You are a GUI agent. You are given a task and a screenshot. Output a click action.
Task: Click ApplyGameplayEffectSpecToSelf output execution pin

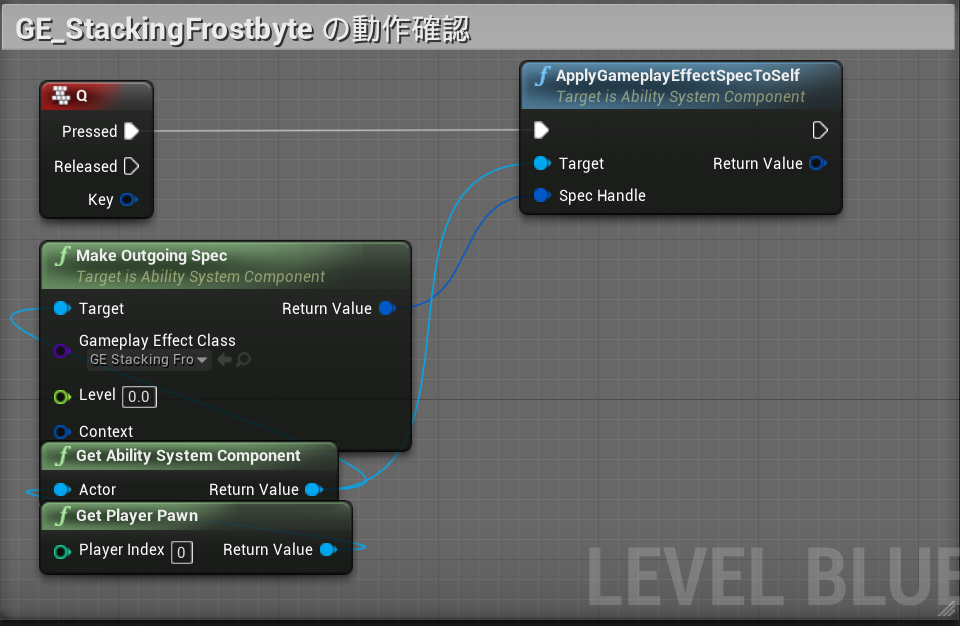pyautogui.click(x=820, y=130)
